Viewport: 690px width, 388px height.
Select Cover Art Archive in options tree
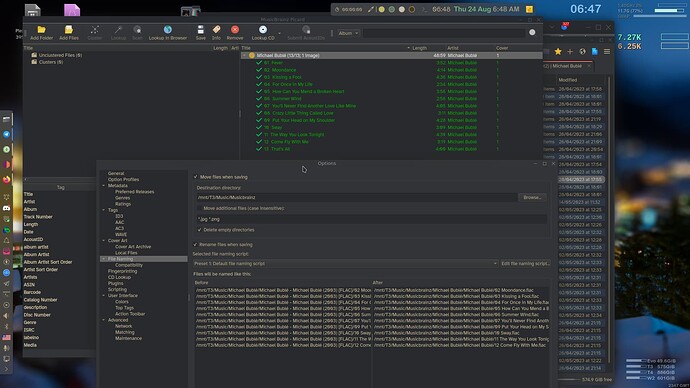[133, 247]
